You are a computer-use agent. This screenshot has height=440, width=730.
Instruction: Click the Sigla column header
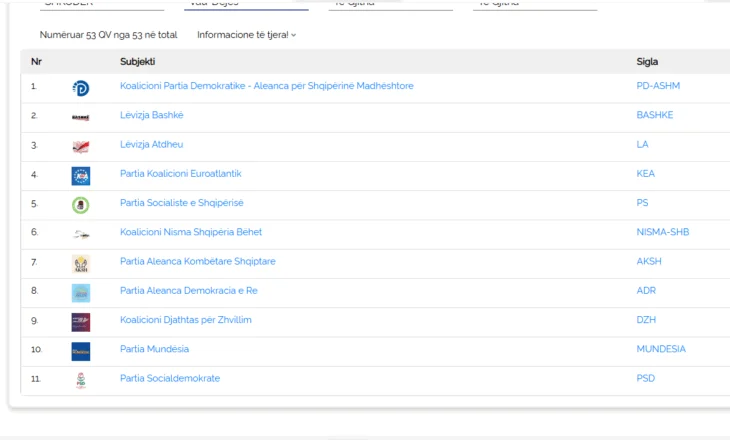tap(647, 61)
